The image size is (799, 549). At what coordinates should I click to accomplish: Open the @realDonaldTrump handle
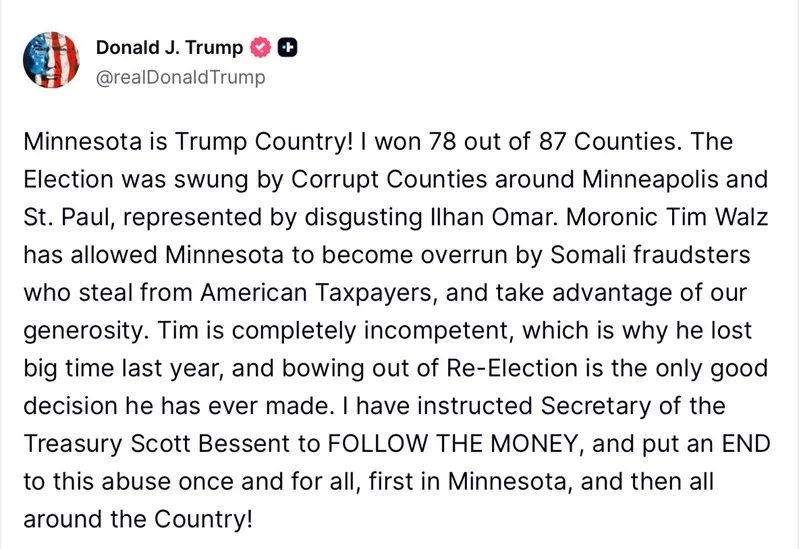[180, 76]
